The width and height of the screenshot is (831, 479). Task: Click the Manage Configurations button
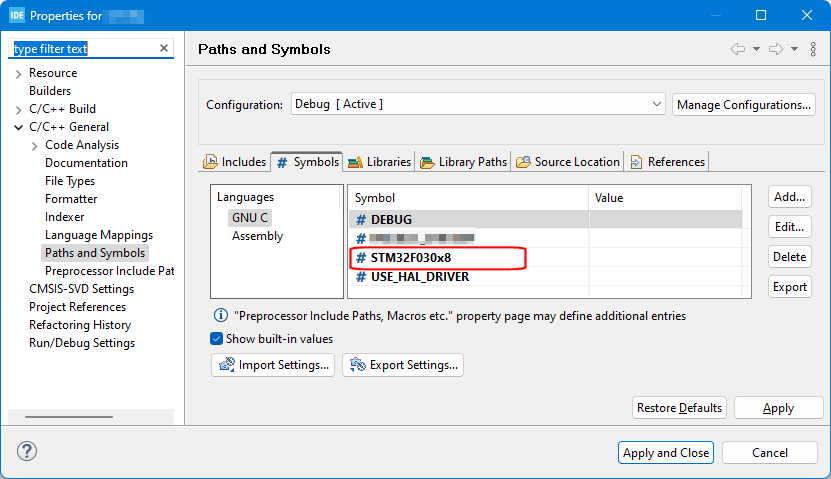point(744,104)
